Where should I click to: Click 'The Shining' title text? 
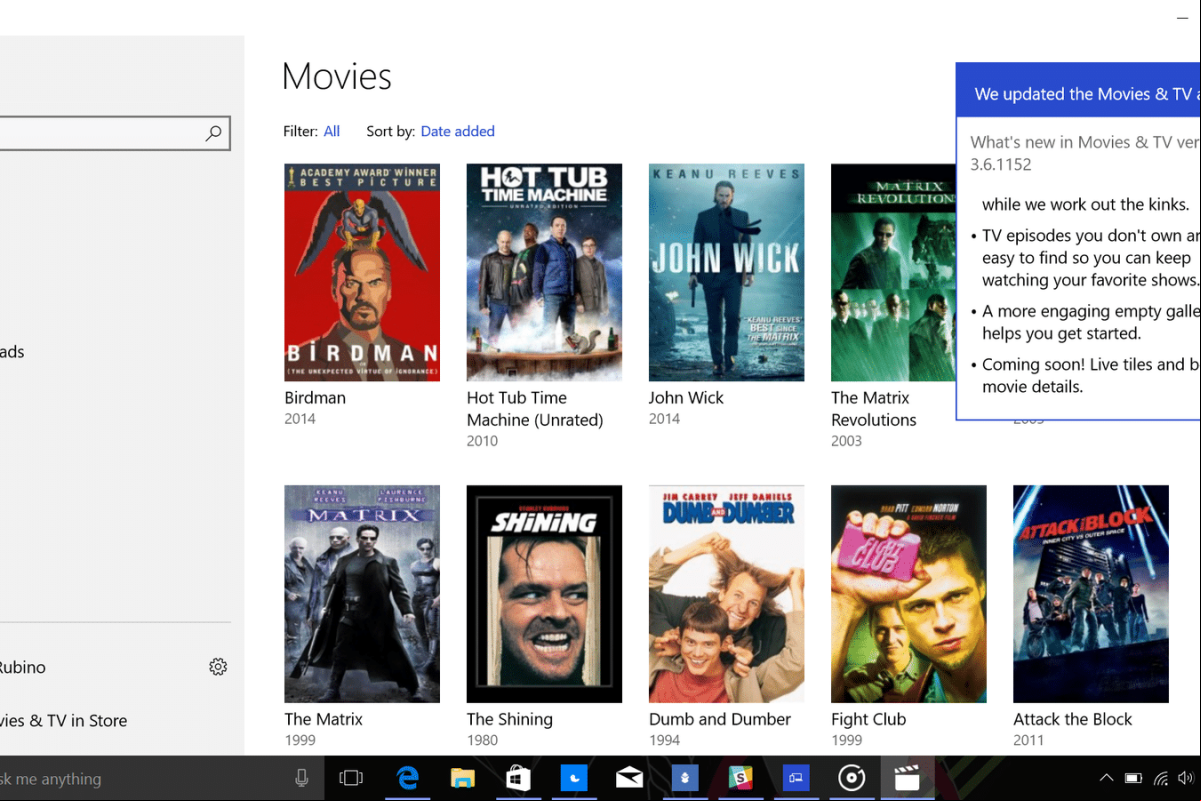510,719
